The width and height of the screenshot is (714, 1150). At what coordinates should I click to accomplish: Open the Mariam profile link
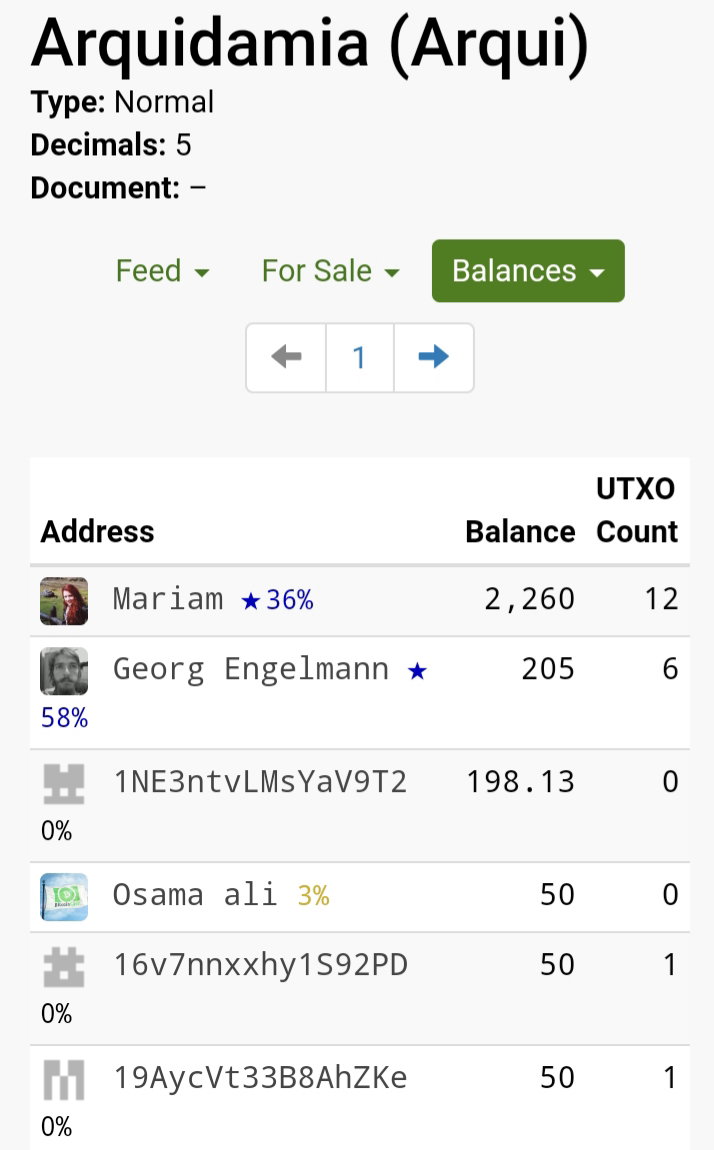click(x=168, y=598)
